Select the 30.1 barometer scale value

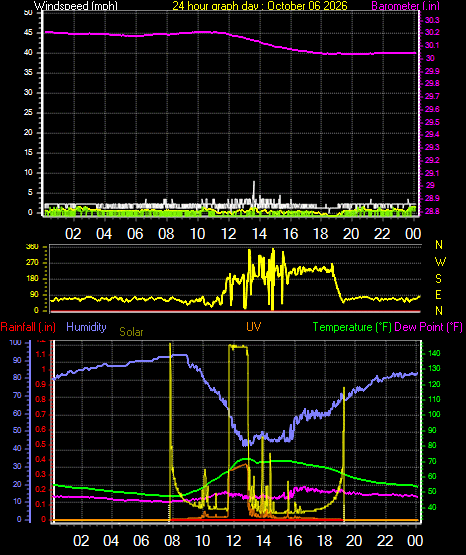click(x=432, y=45)
